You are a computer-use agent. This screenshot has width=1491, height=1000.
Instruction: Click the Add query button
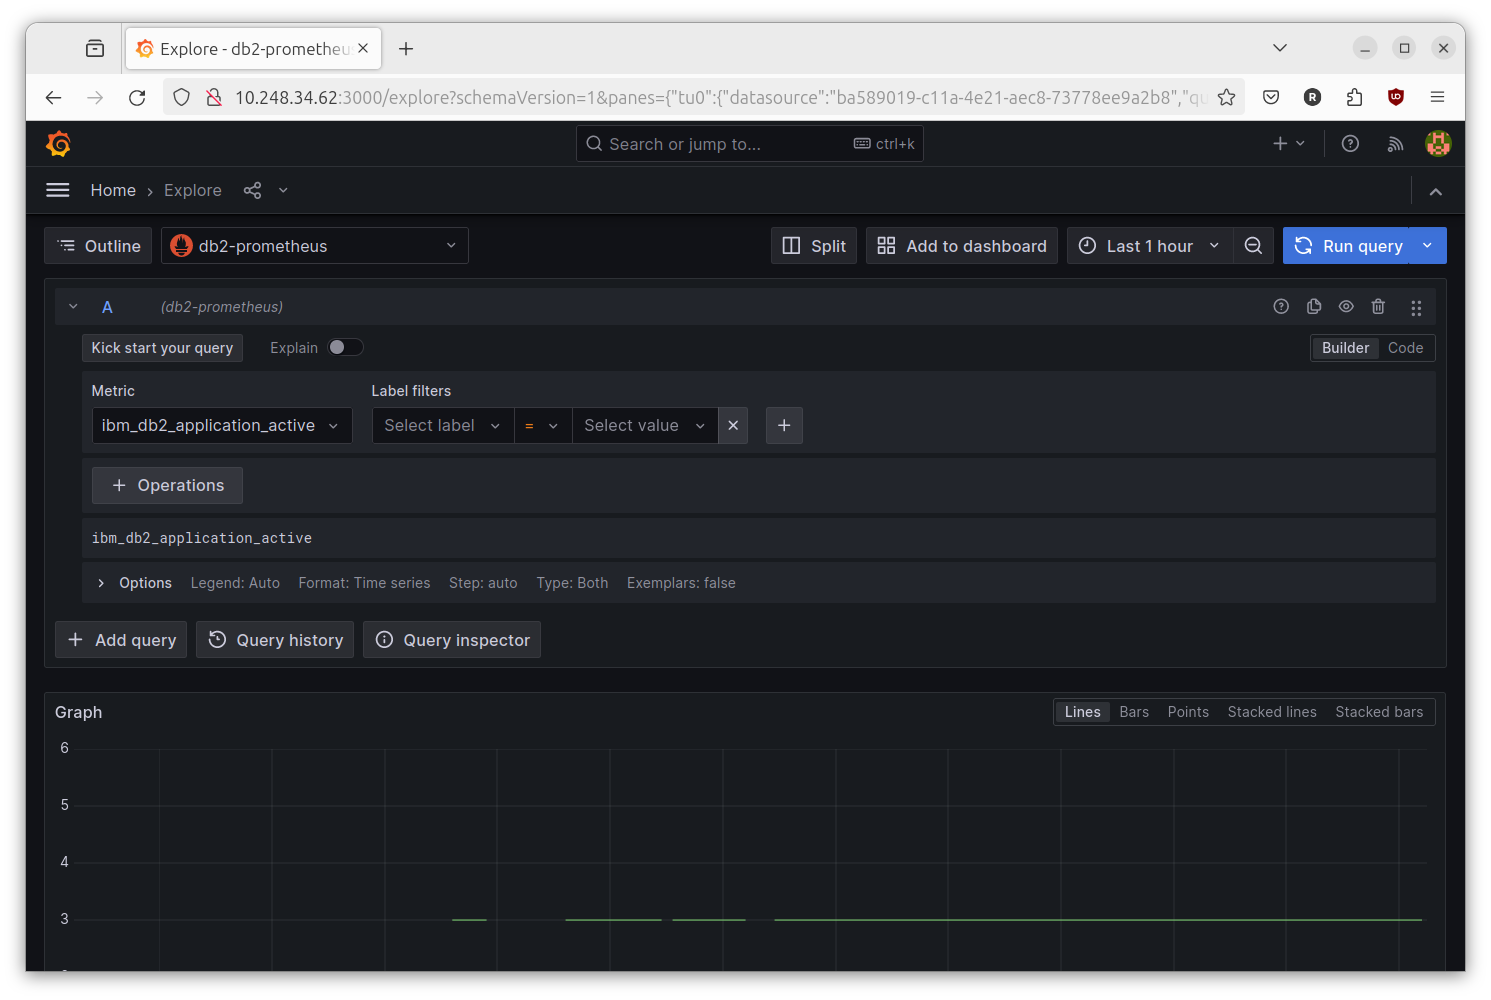121,640
